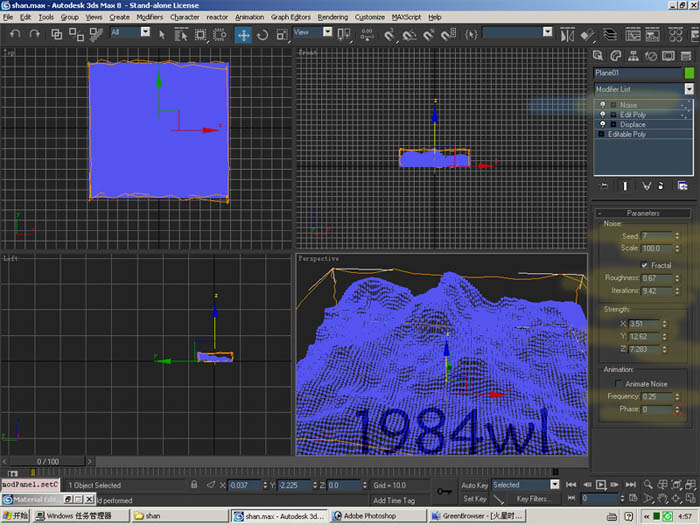
Task: Click the Set Key button
Action: coord(475,499)
